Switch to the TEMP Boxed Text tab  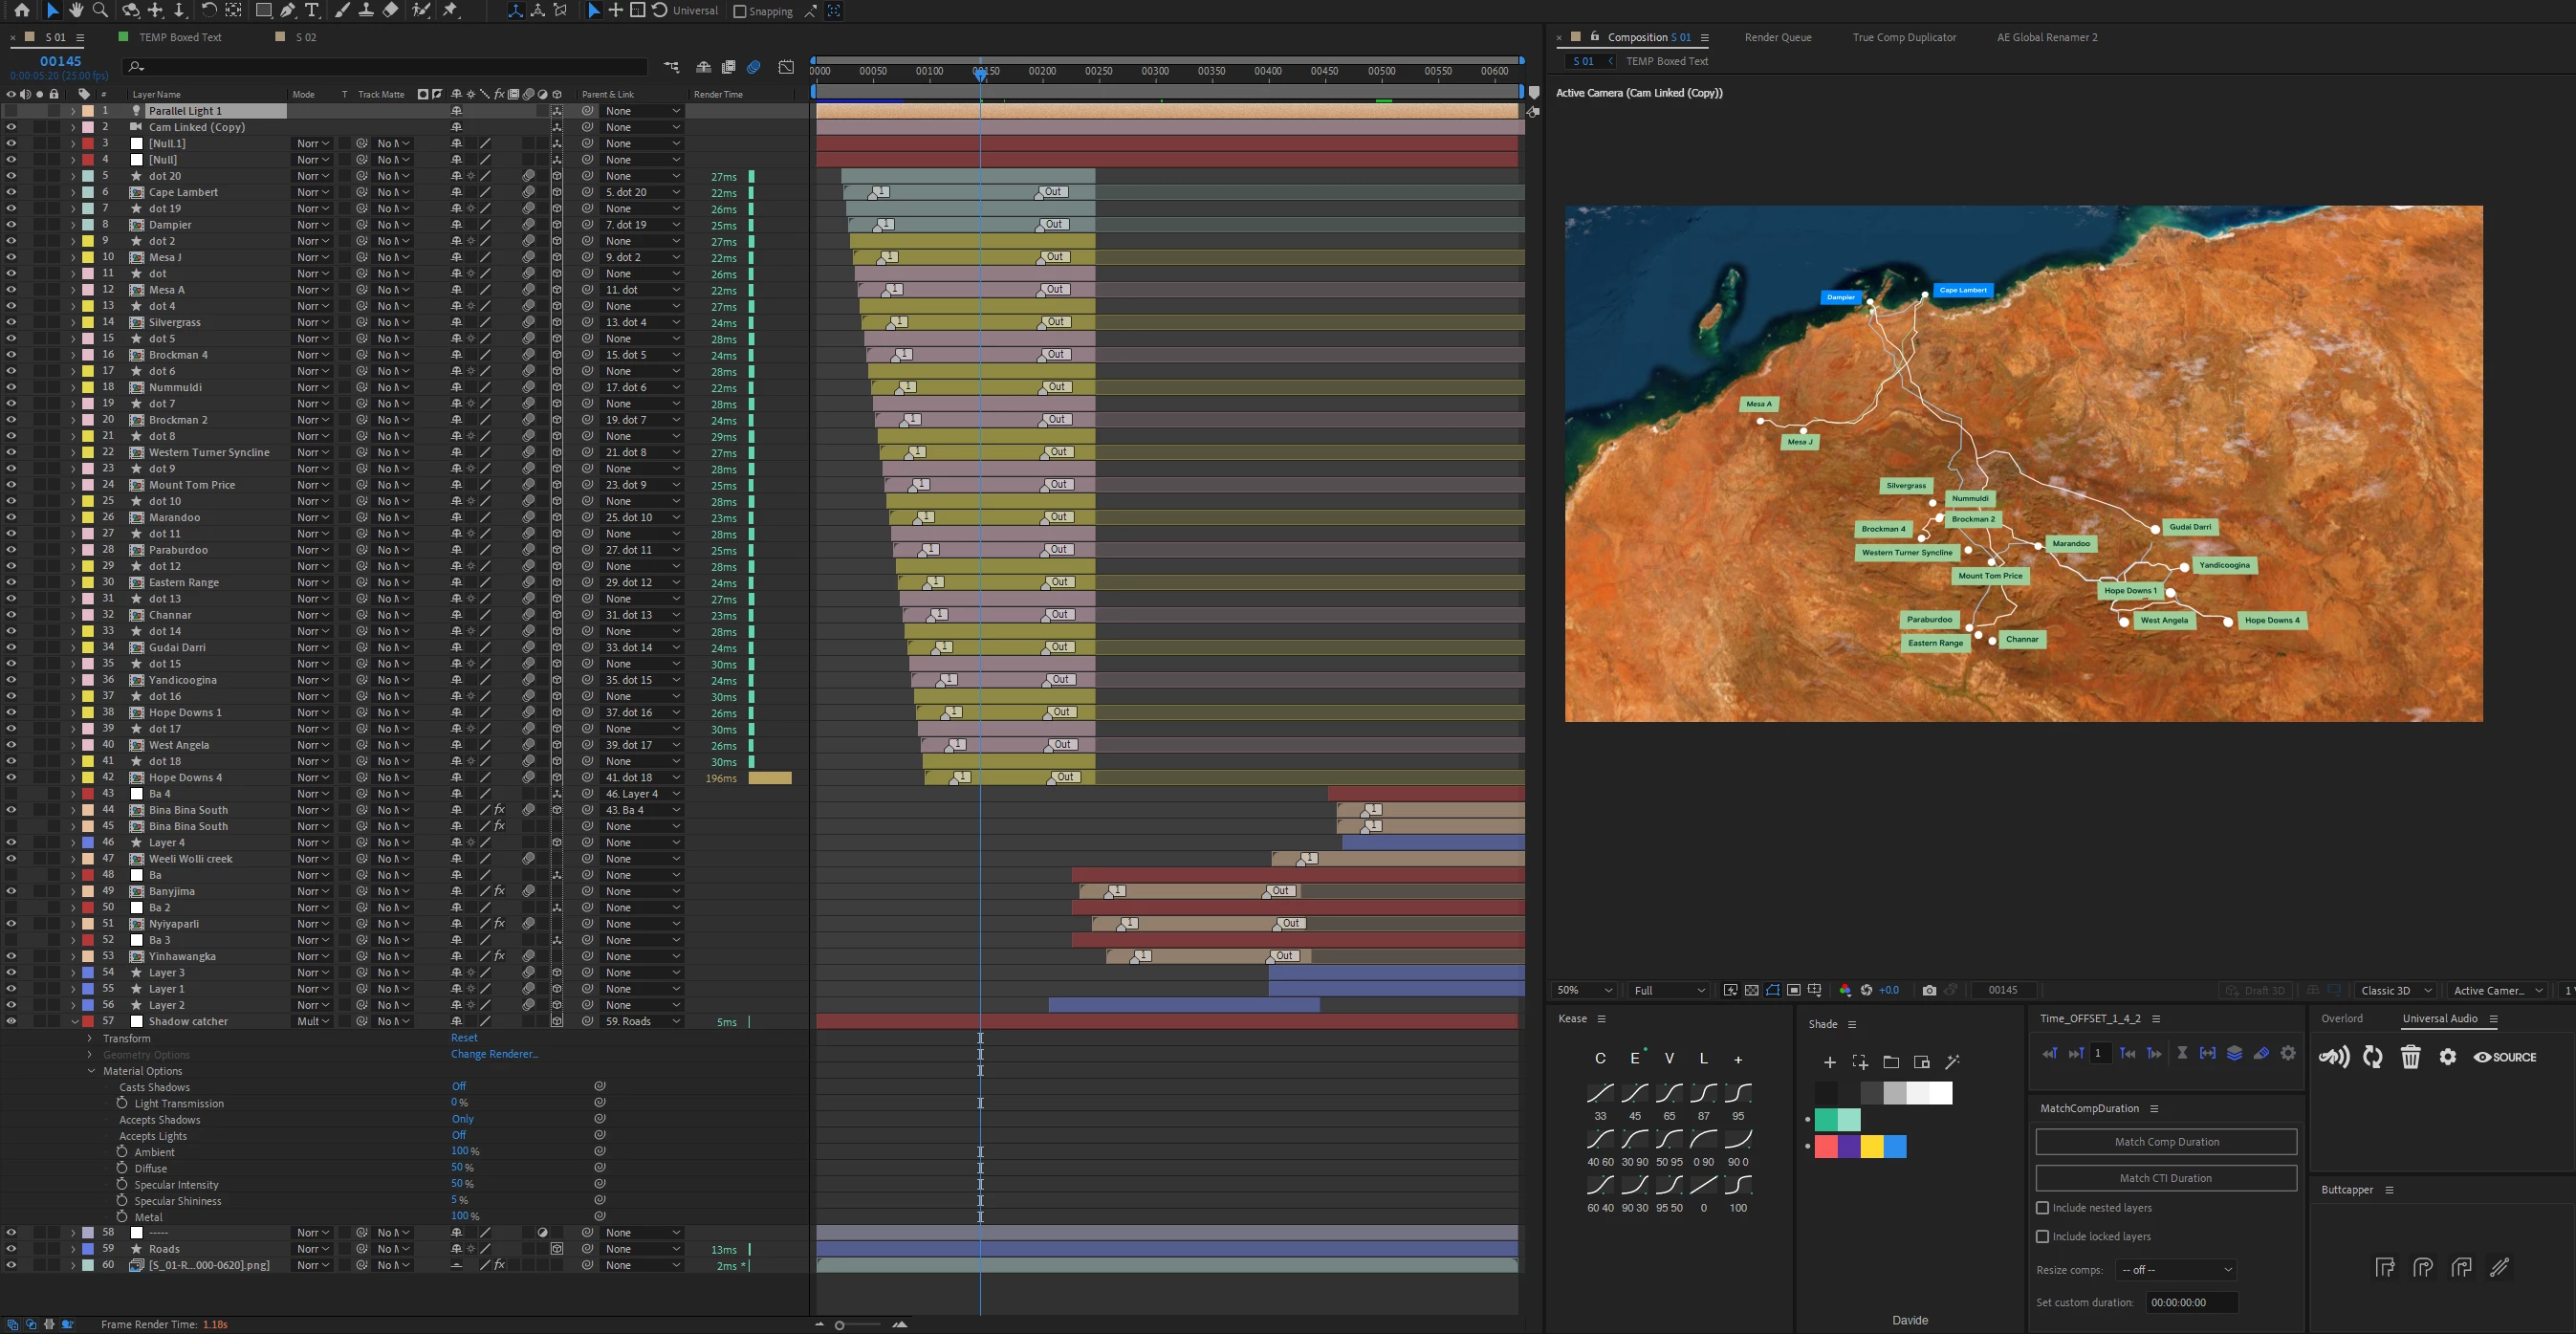[x=180, y=37]
